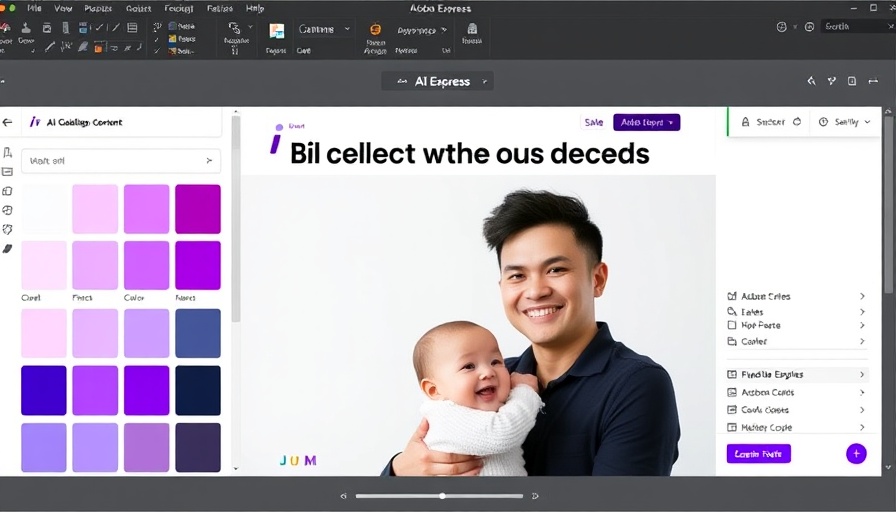Screen dimensions: 896x512
Task: Open the purple dropdown button above headline
Action: coord(646,122)
